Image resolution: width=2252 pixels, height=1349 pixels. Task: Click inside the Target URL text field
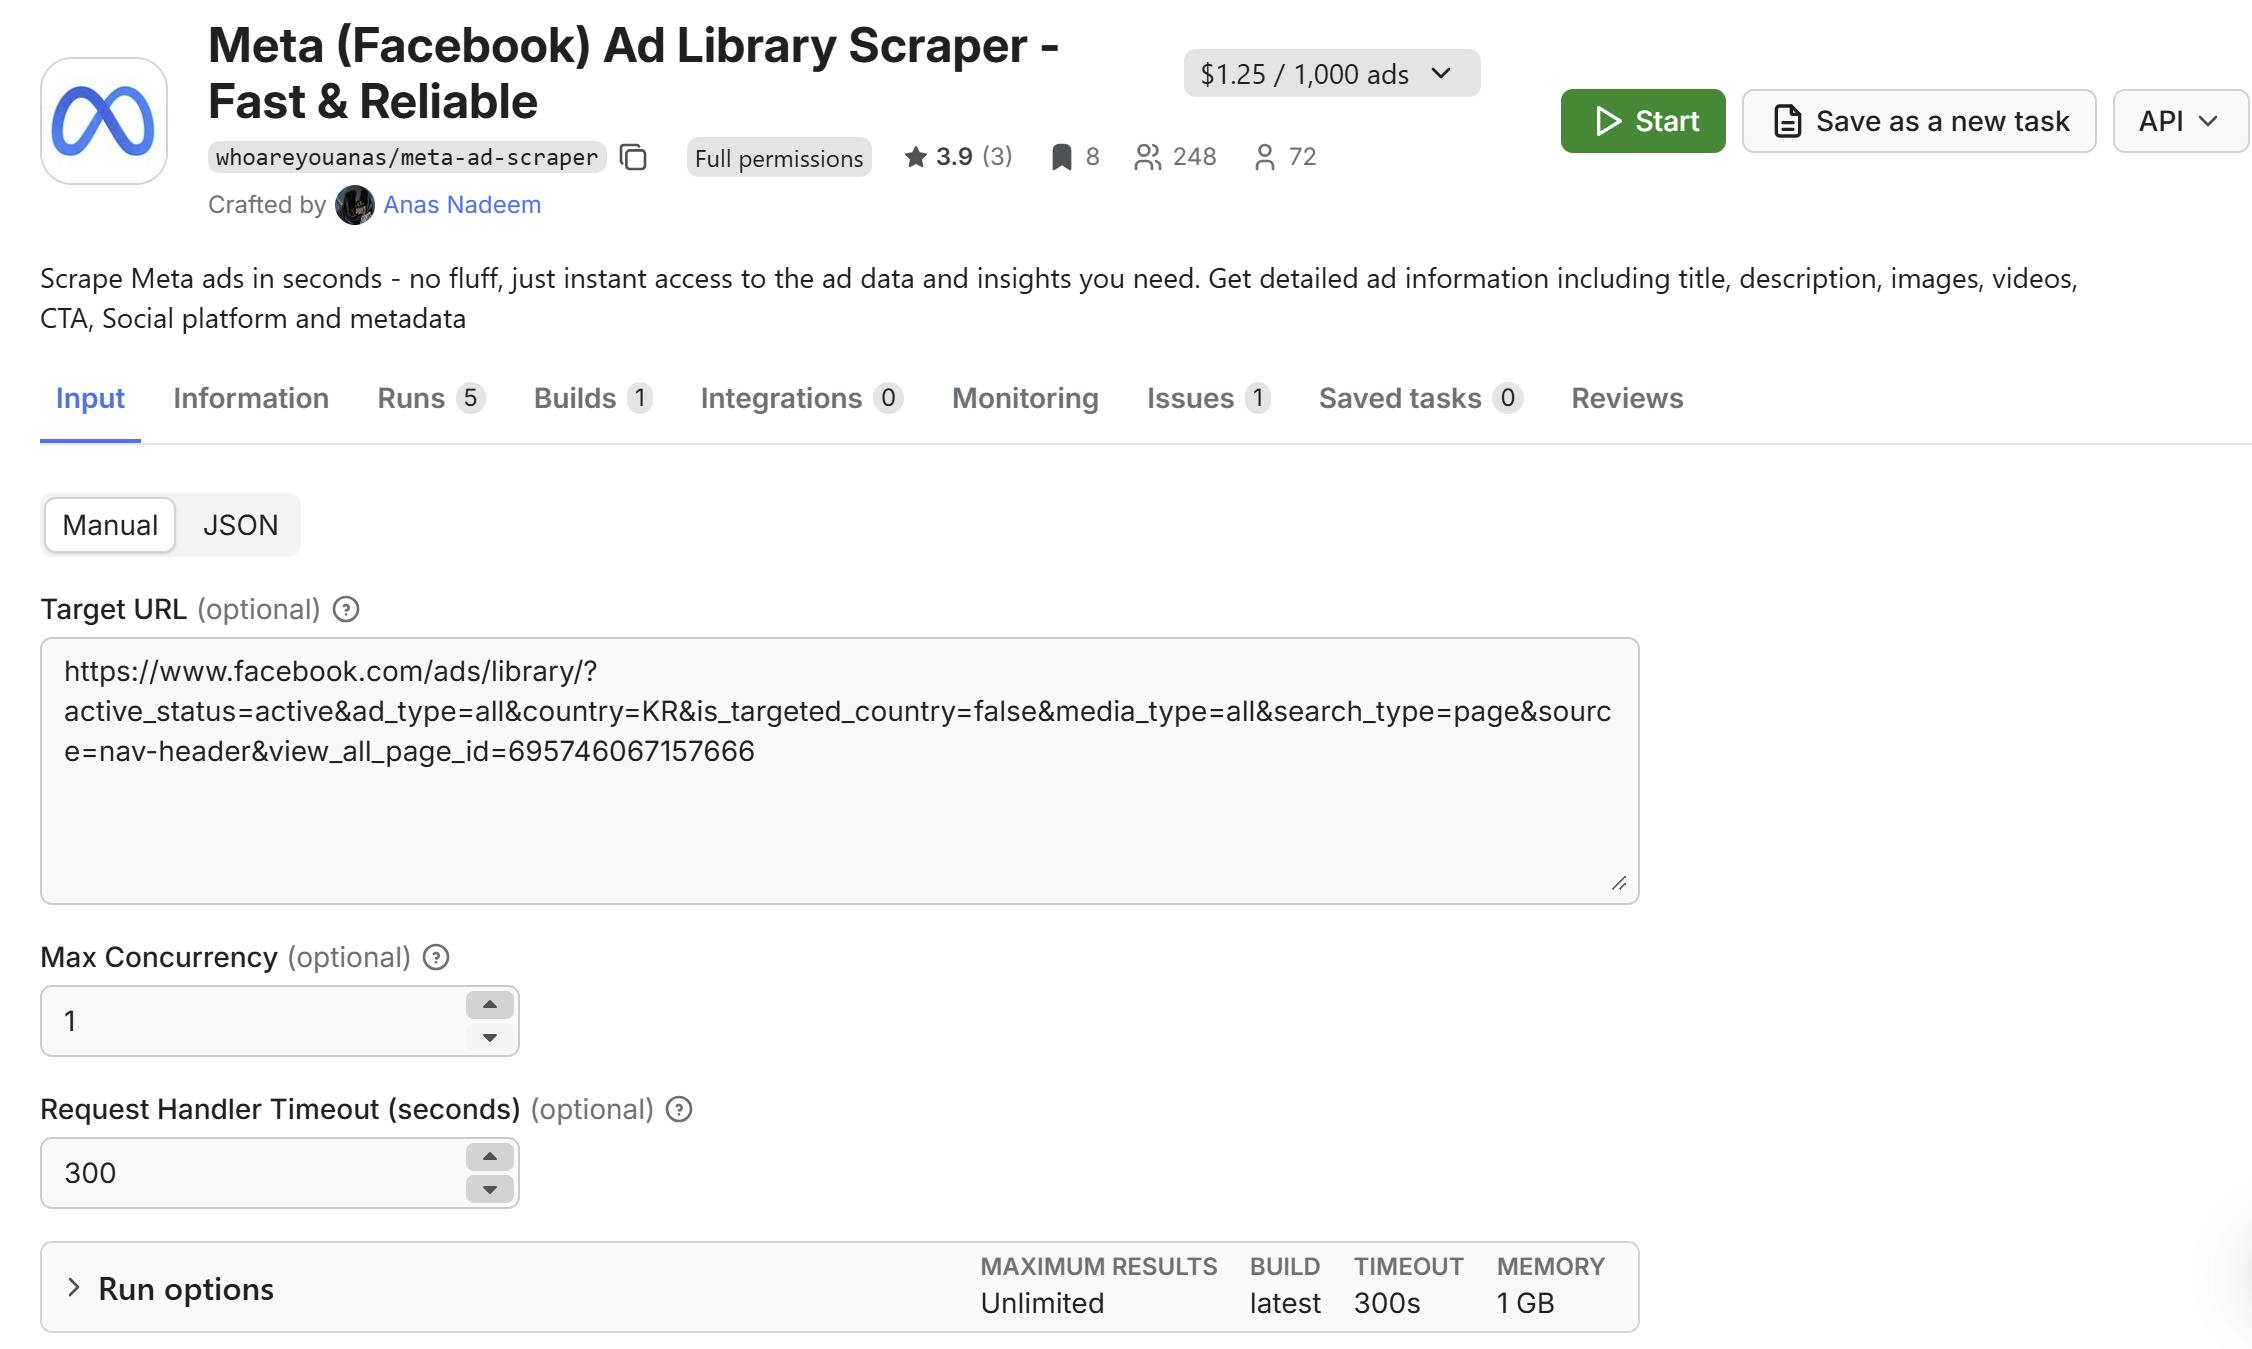click(838, 810)
